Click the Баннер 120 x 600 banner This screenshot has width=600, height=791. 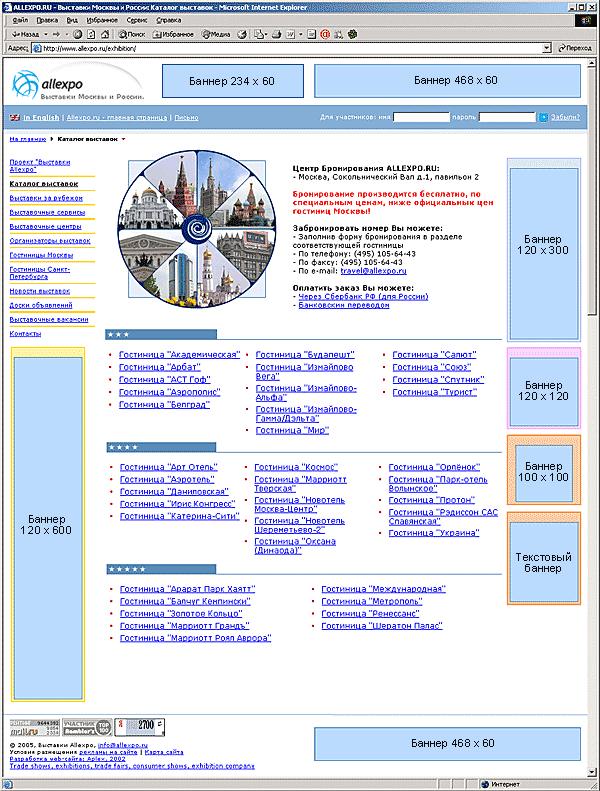coord(47,524)
